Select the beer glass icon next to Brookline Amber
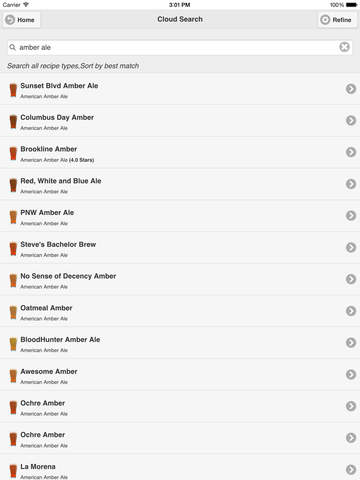This screenshot has width=360, height=480. 13,153
